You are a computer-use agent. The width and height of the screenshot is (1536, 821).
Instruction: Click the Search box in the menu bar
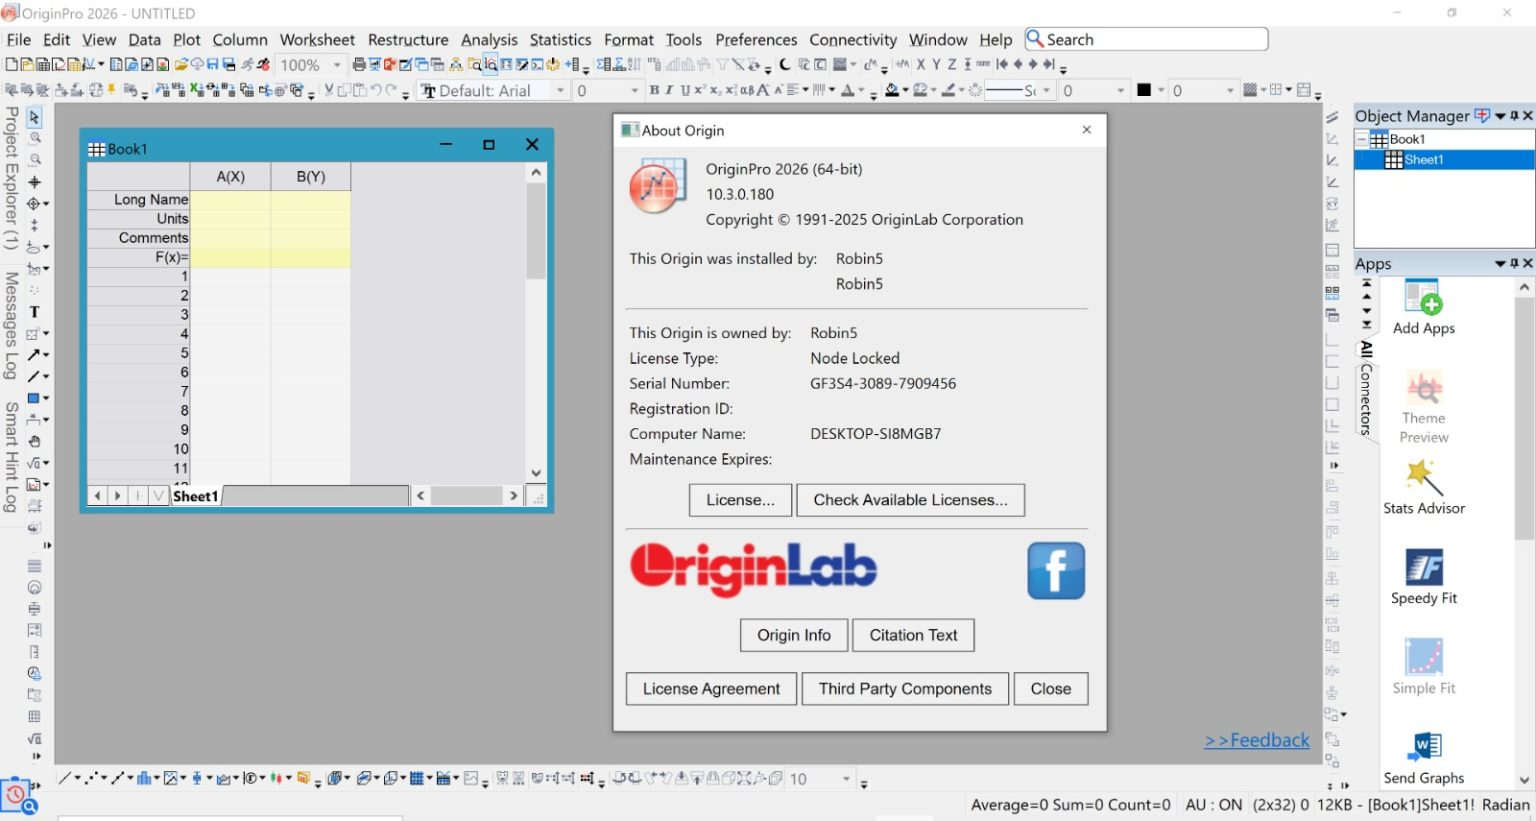(x=1147, y=40)
